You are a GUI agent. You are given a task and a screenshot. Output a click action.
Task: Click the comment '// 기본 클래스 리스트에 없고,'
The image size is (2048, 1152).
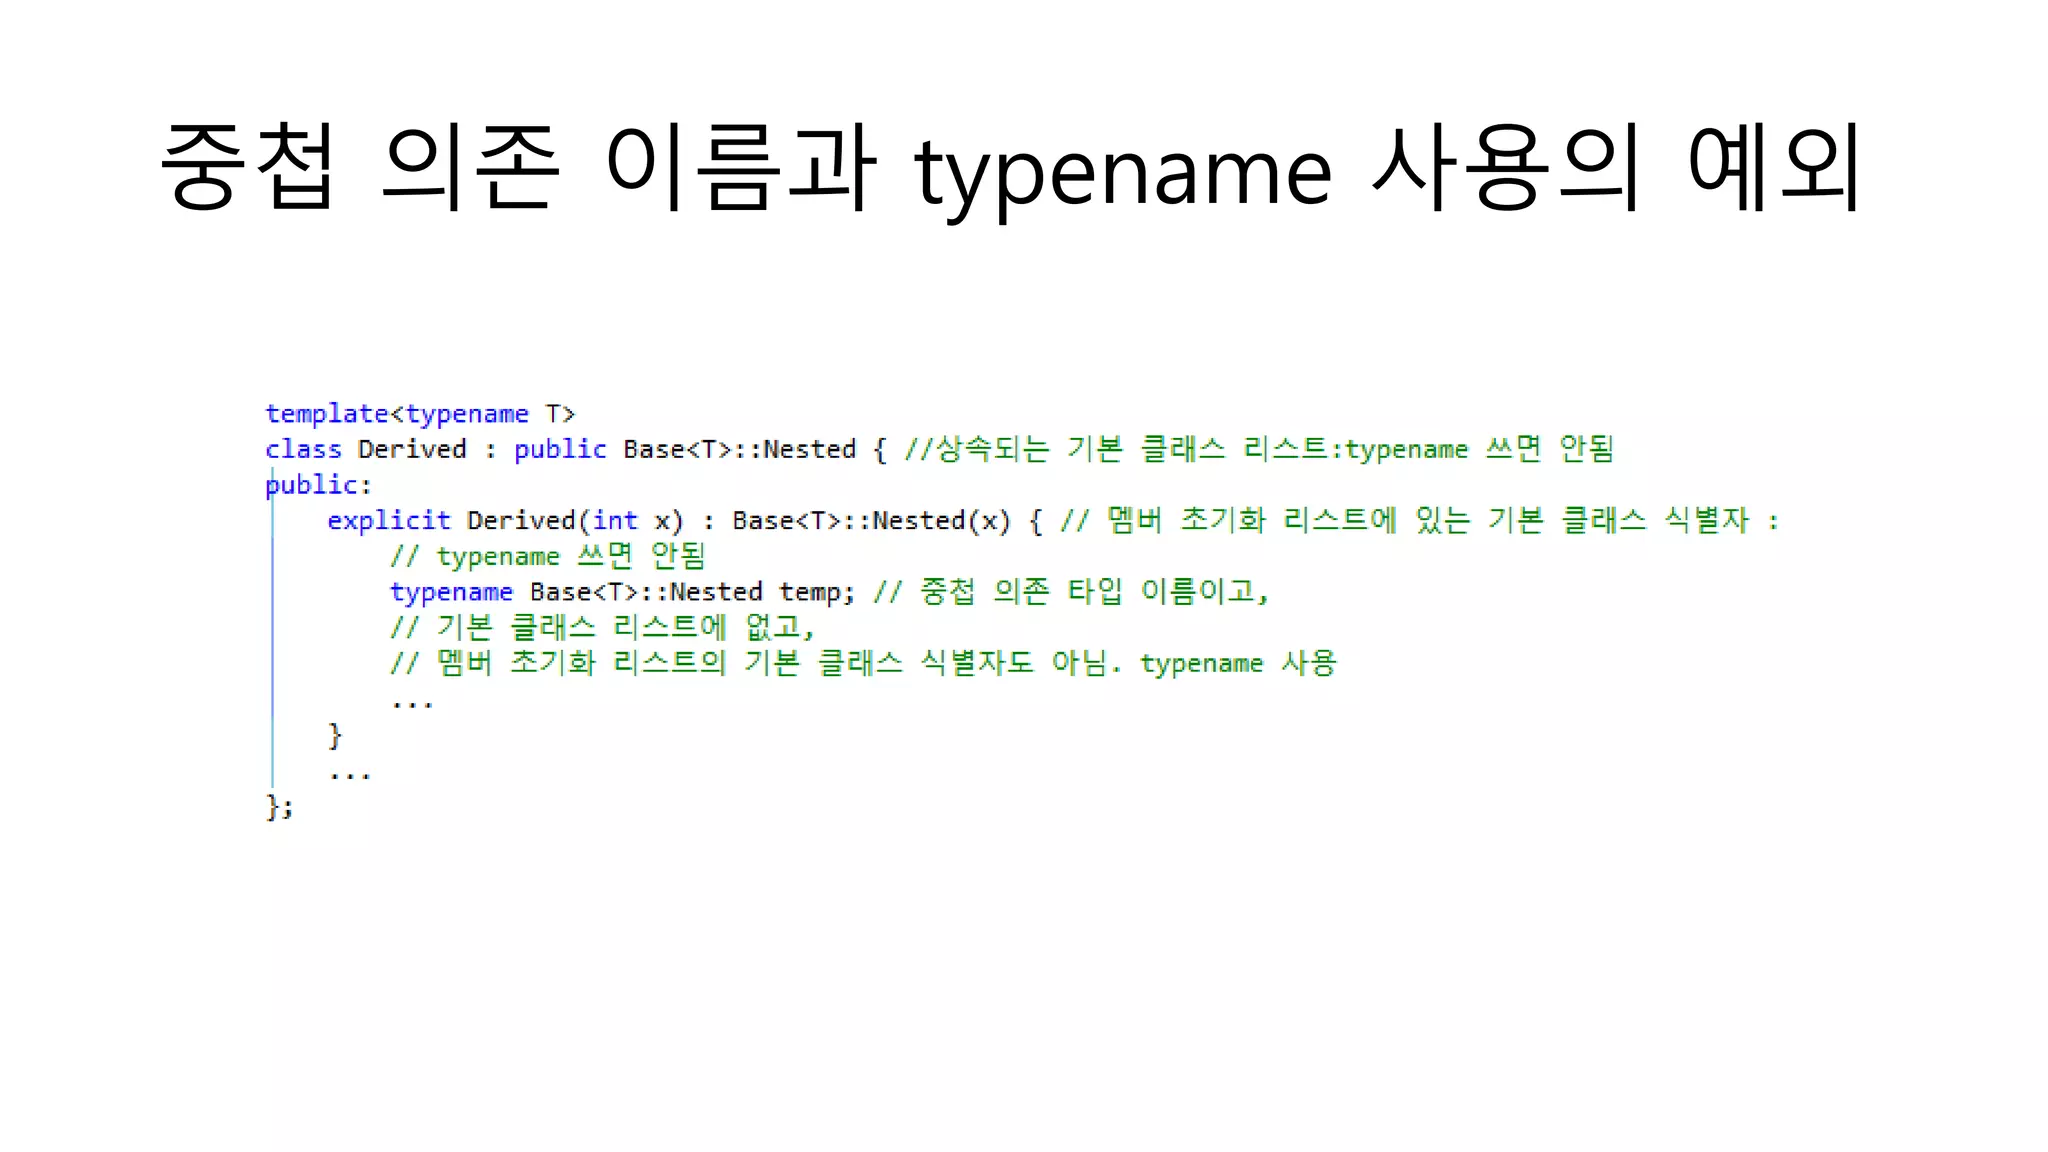[603, 627]
